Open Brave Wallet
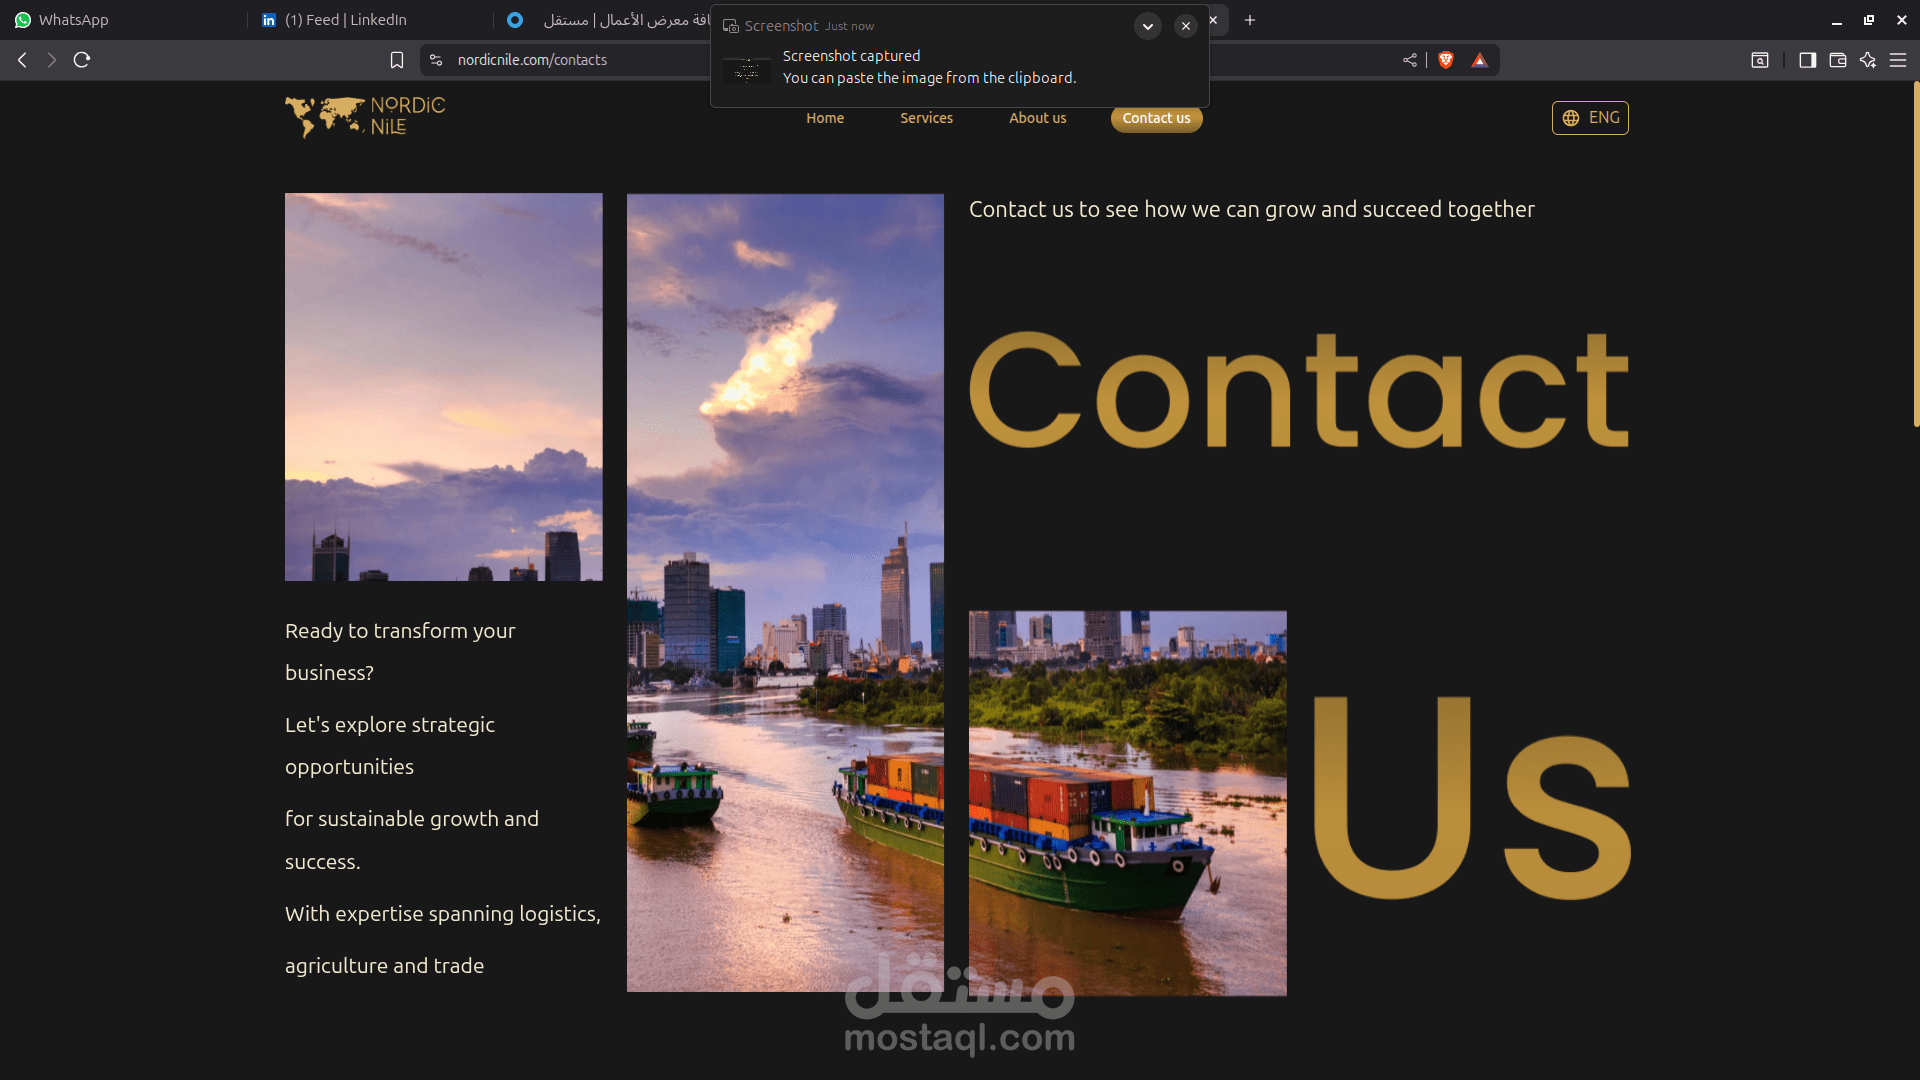Viewport: 1920px width, 1080px height. [1838, 60]
